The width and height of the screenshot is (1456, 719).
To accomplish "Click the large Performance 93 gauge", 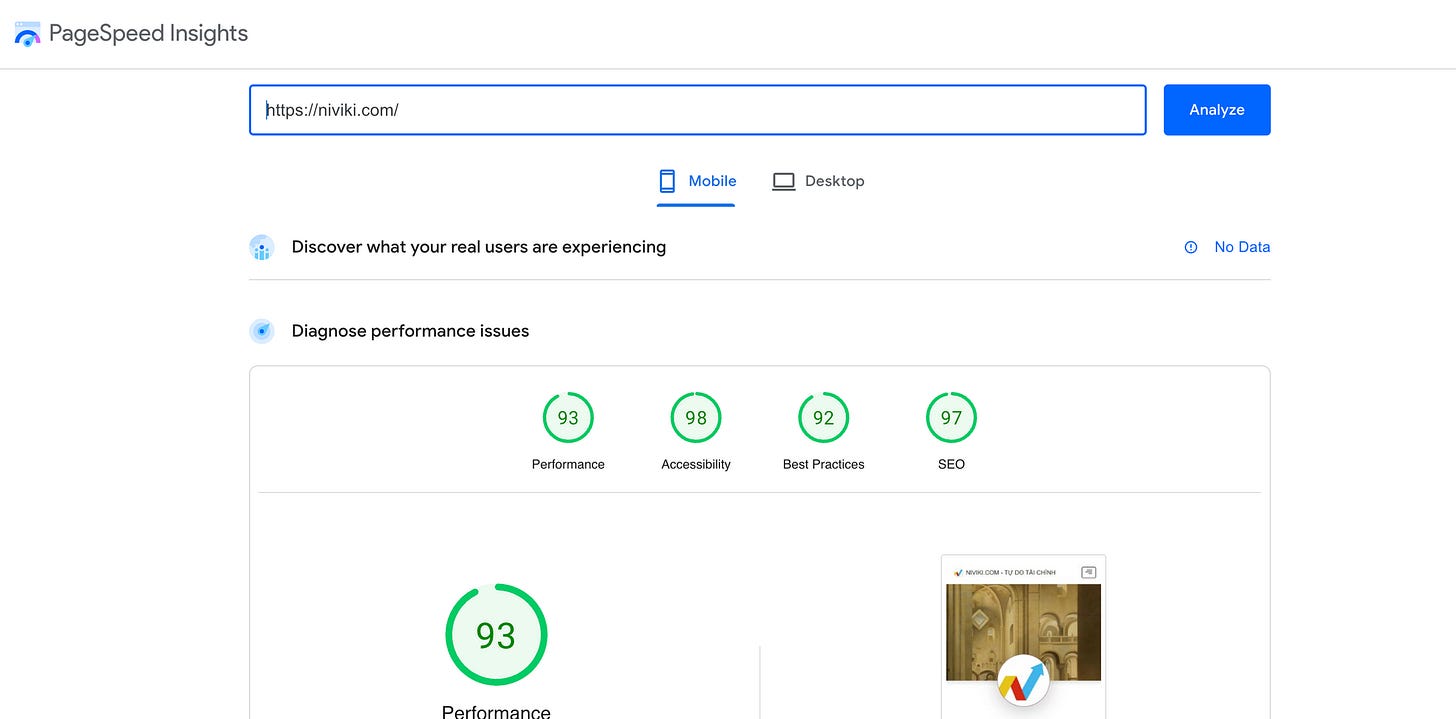I will [496, 635].
